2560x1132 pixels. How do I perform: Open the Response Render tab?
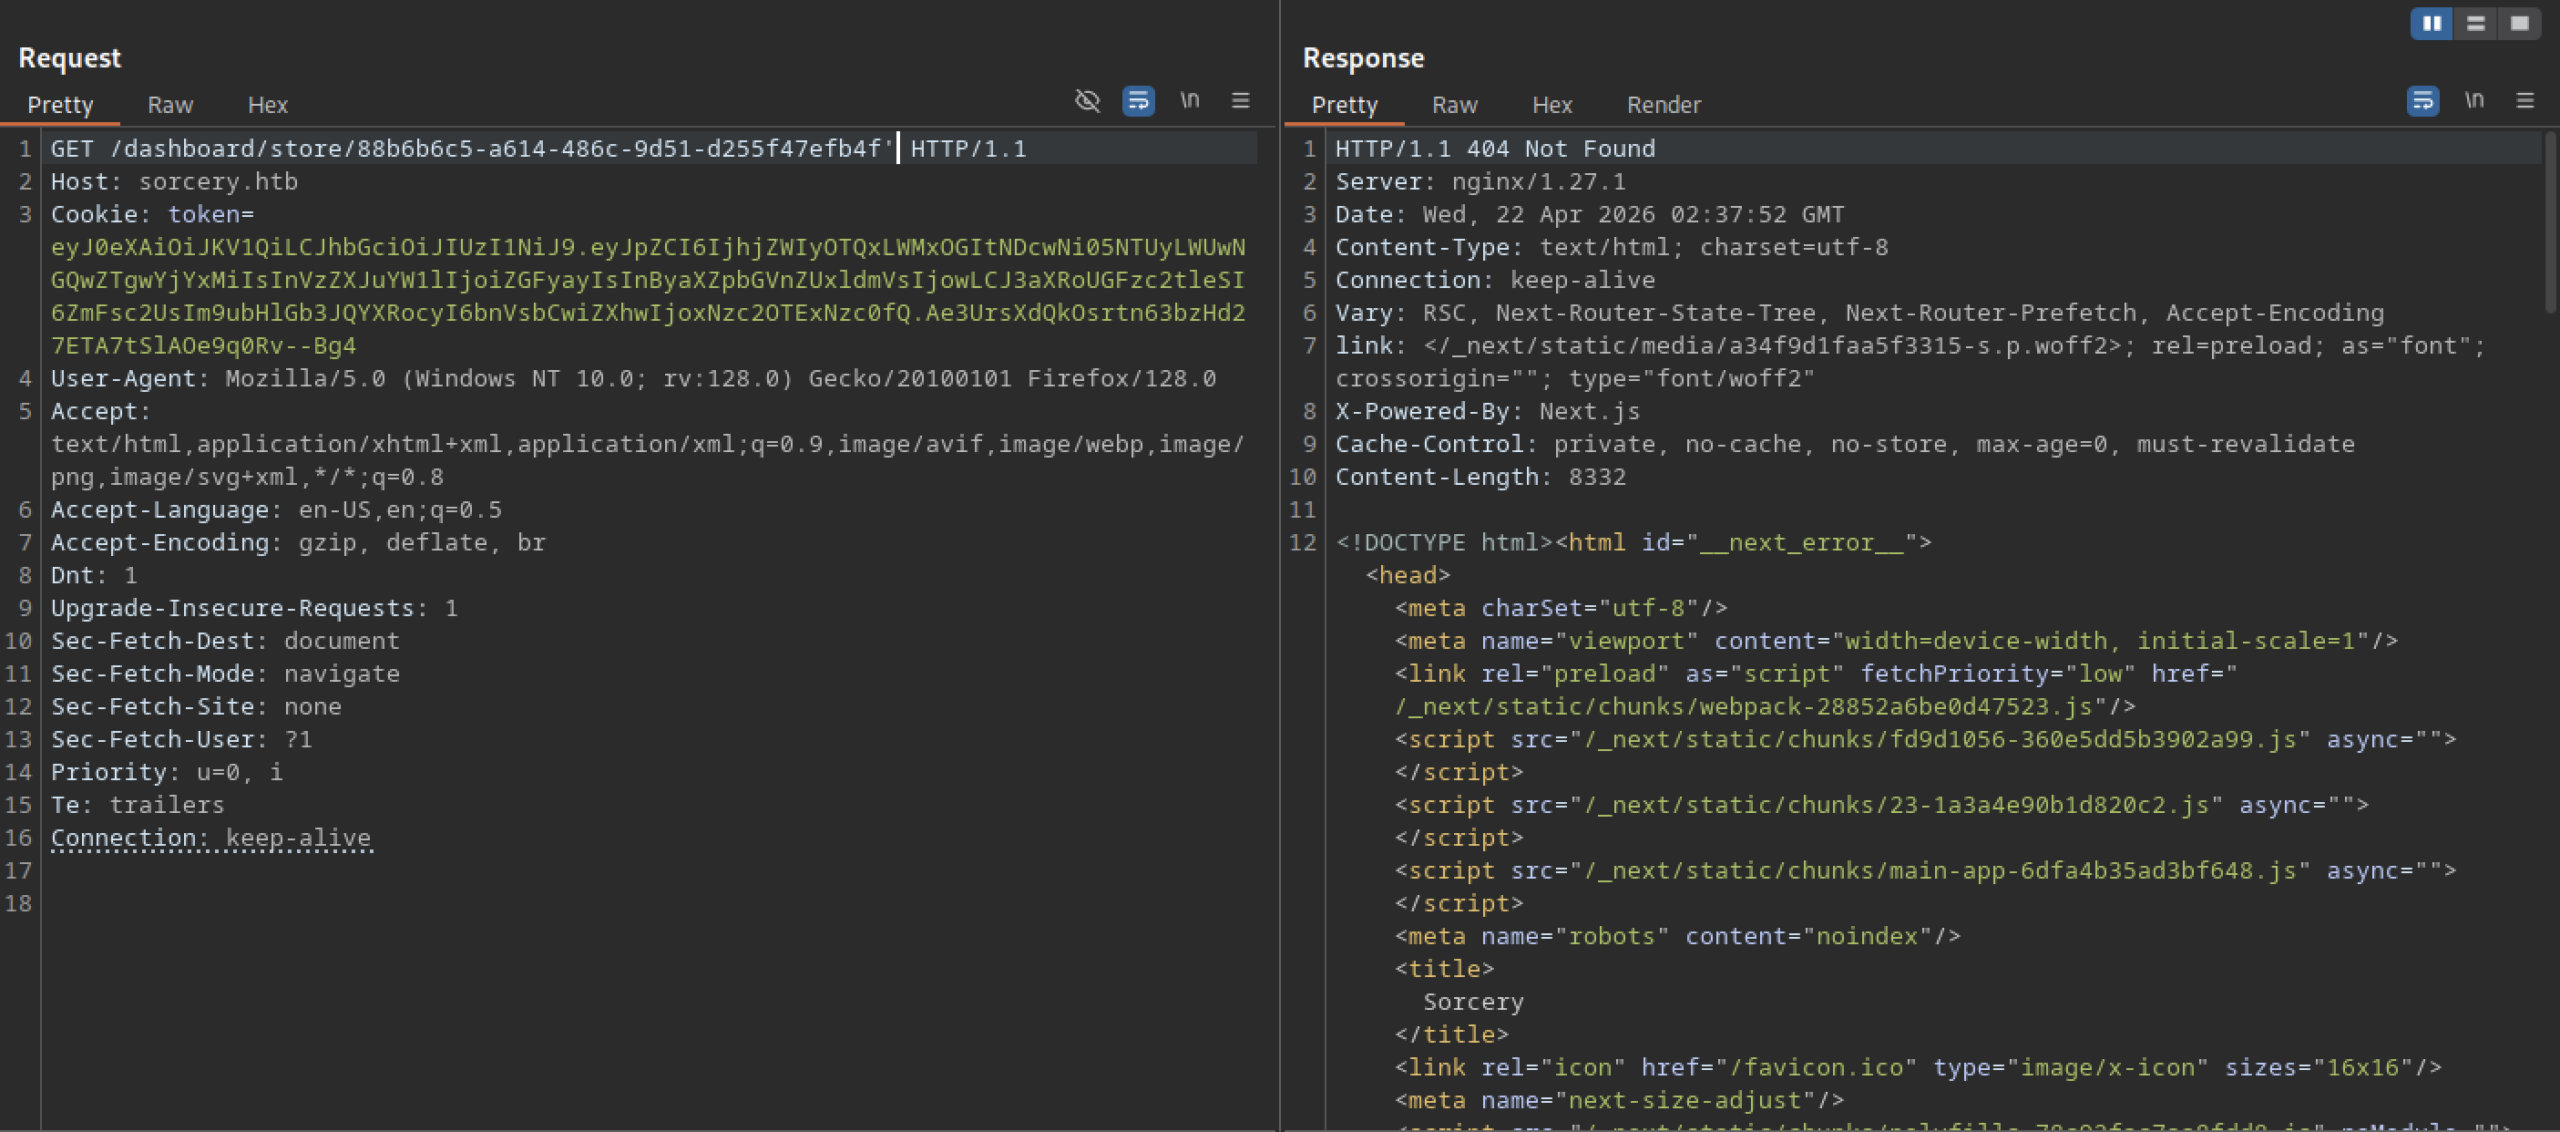point(1663,105)
